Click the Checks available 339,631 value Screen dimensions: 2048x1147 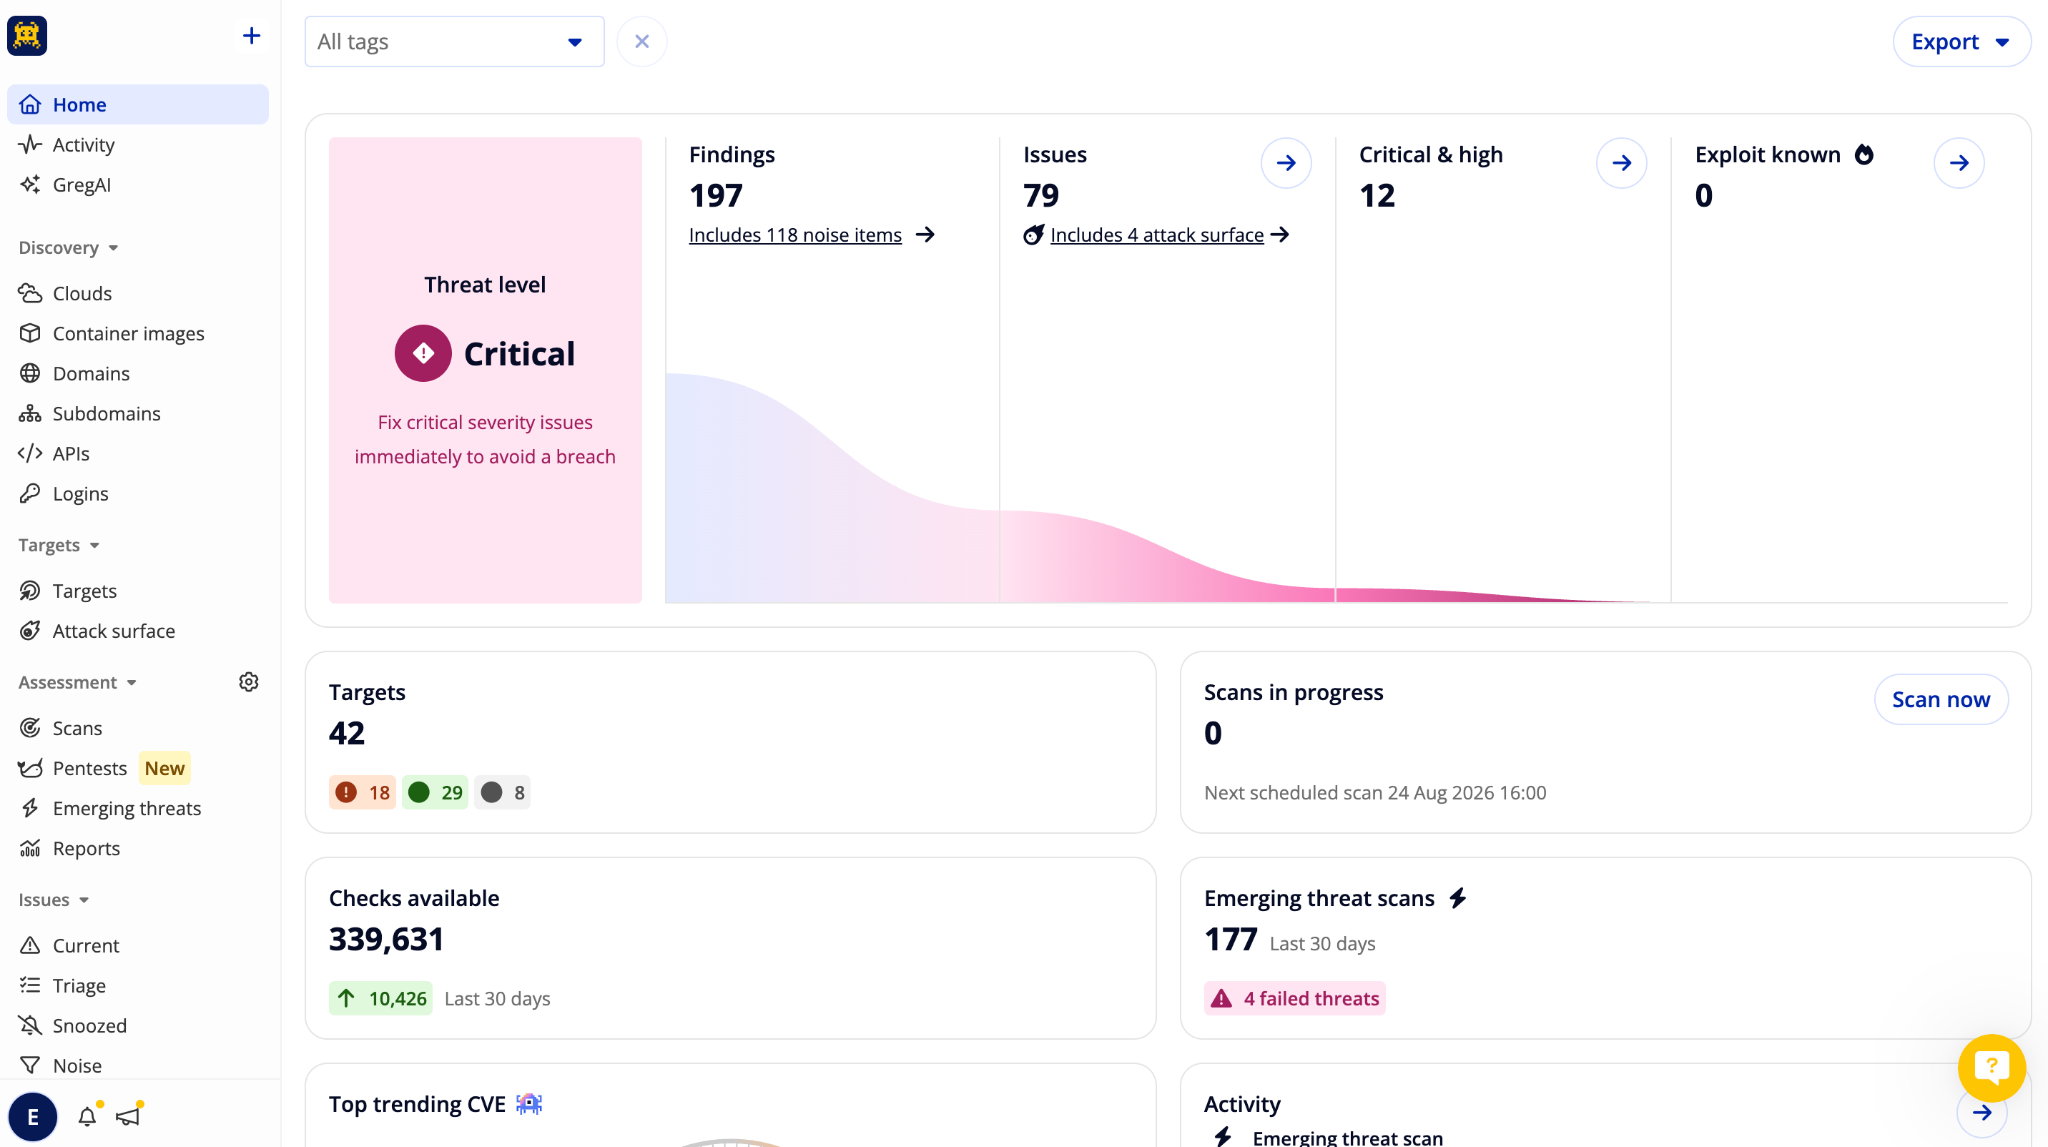tap(386, 939)
